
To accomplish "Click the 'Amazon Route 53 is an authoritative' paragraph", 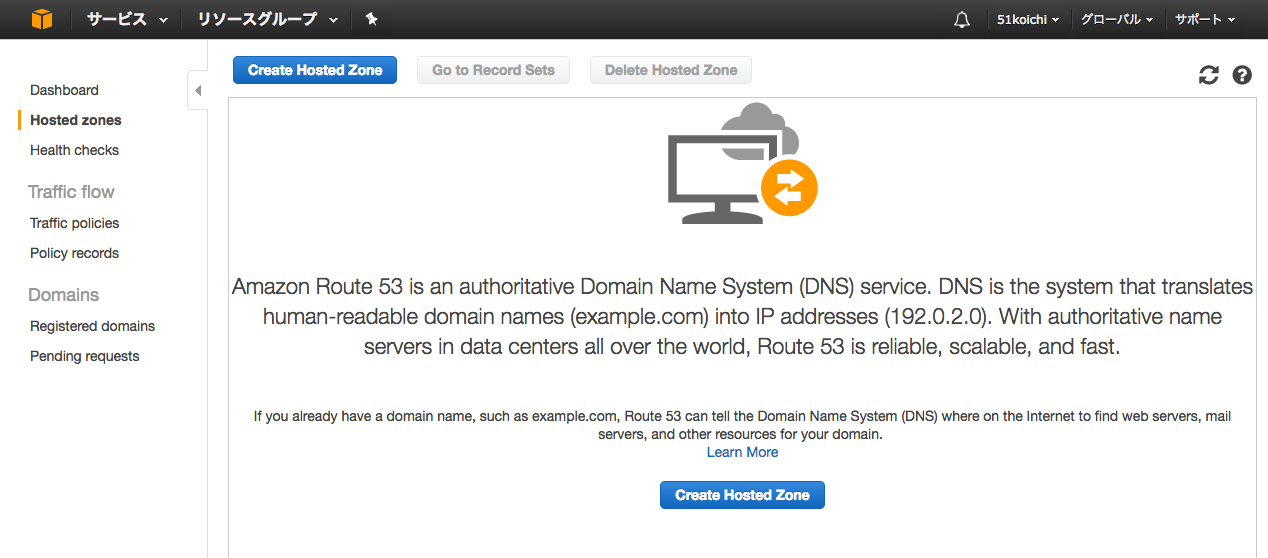I will click(x=742, y=317).
